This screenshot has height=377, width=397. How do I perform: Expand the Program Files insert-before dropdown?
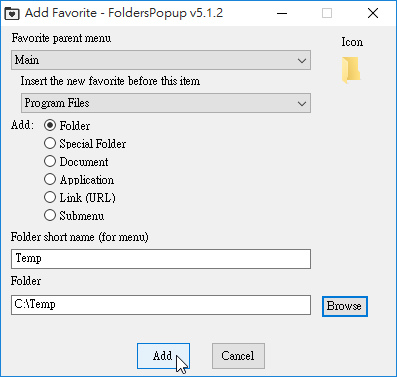[x=166, y=103]
